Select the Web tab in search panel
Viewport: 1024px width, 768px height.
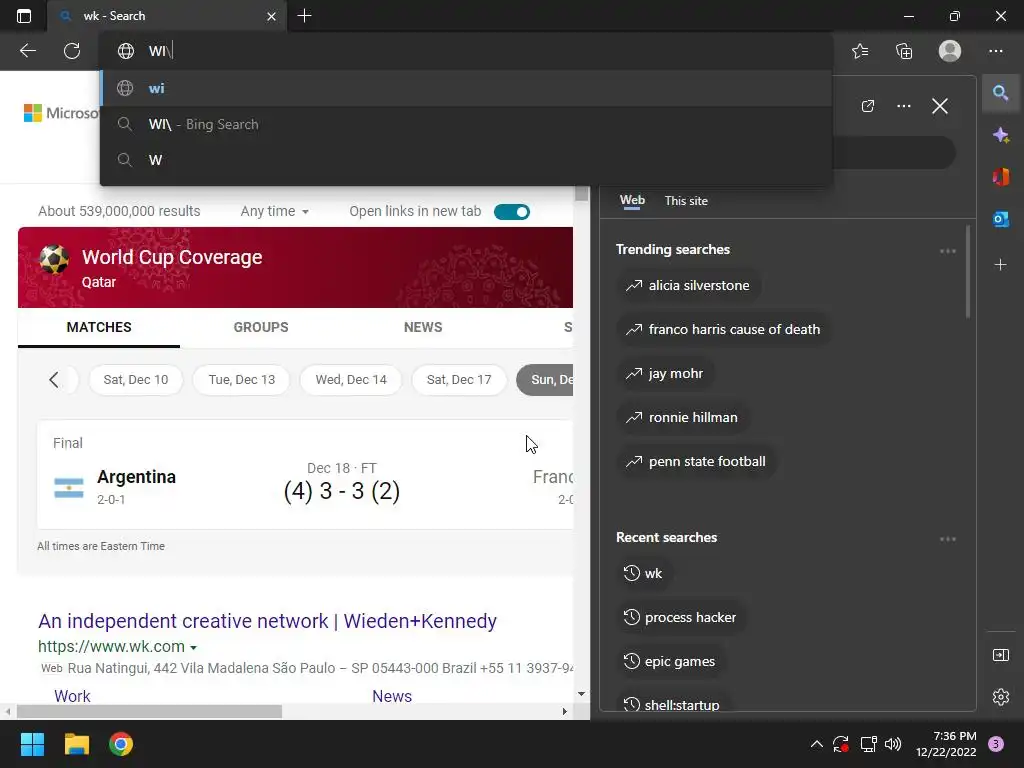coord(632,200)
